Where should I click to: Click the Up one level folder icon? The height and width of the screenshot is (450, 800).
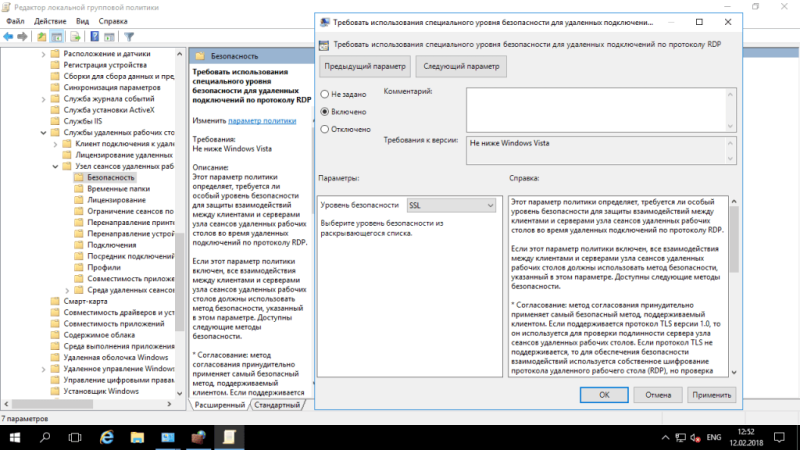coord(41,37)
